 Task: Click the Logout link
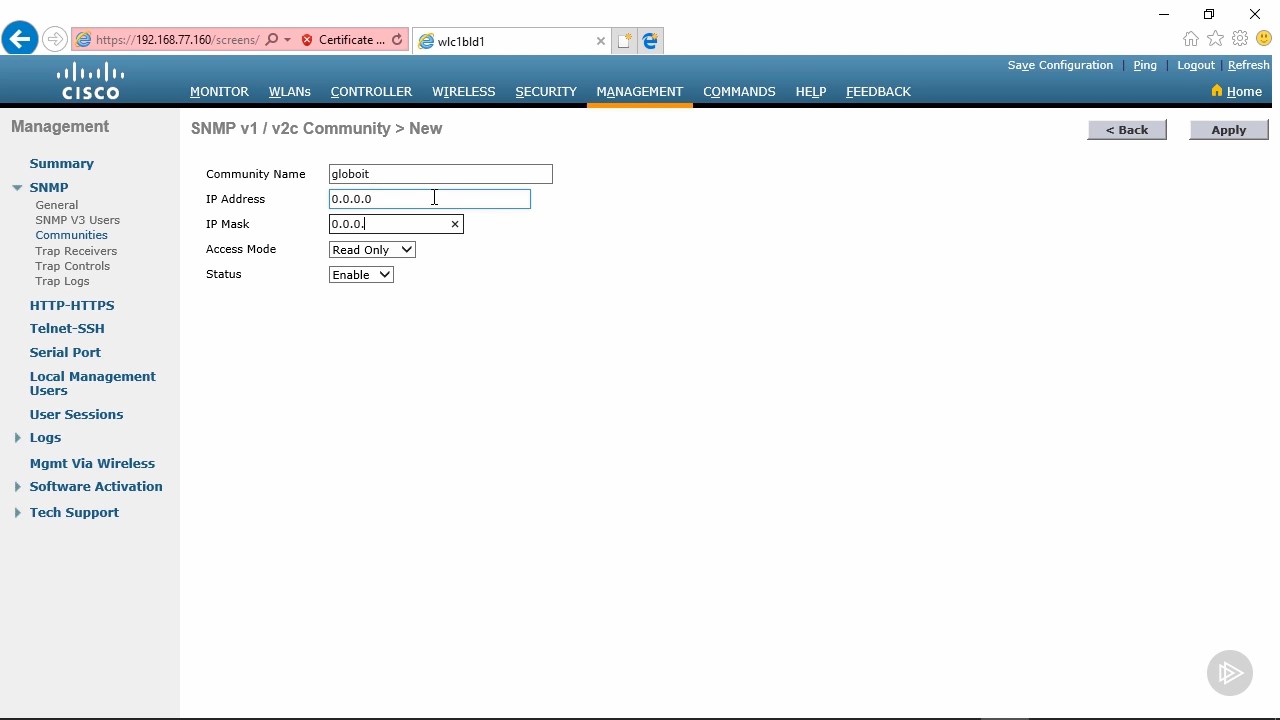[x=1196, y=65]
